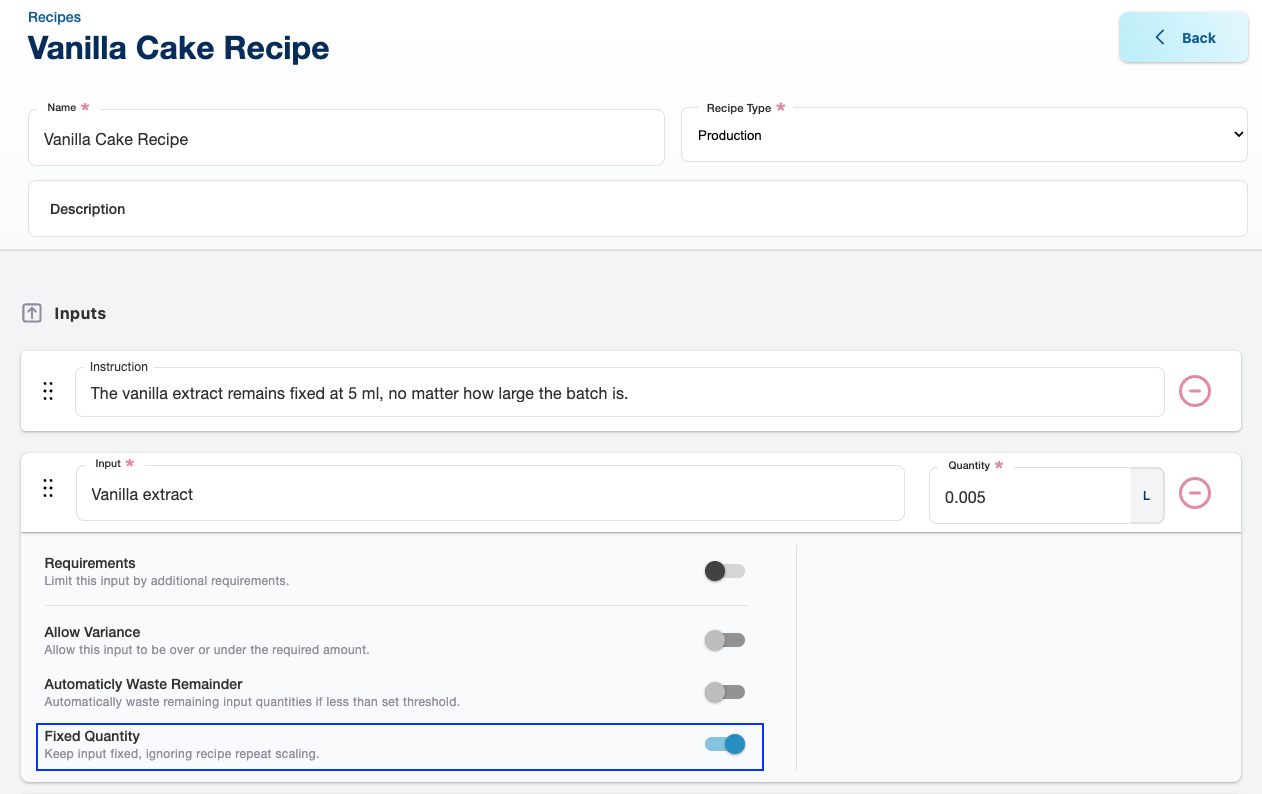Screen dimensions: 1262x794
Task: Click the L unit badge next to Quantity
Action: [x=1146, y=496]
